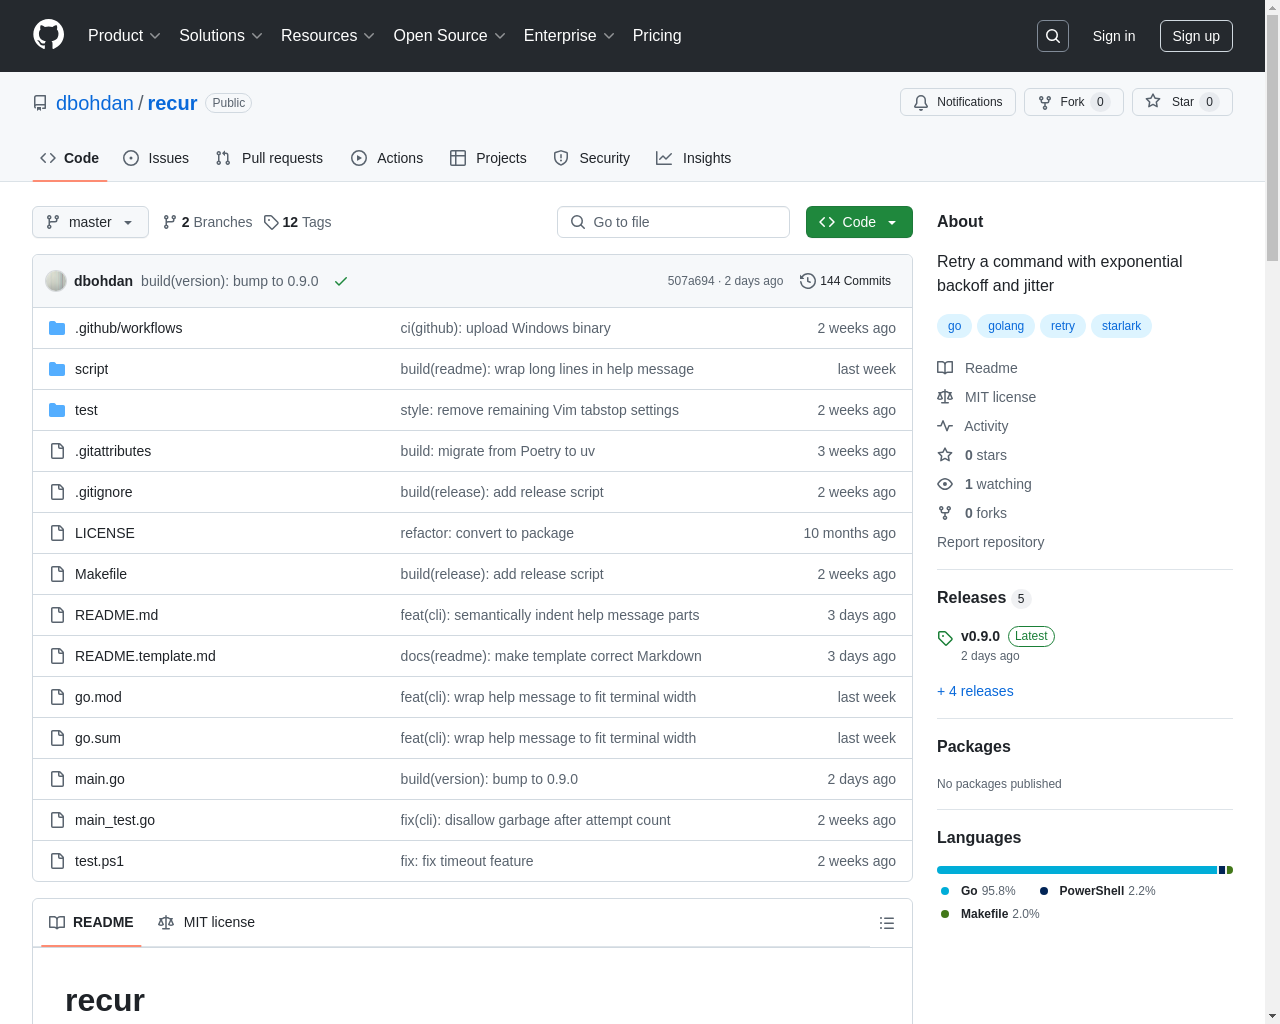Screen dimensions: 1280x1024
Task: Open the .gitattributes file
Action: 113,451
